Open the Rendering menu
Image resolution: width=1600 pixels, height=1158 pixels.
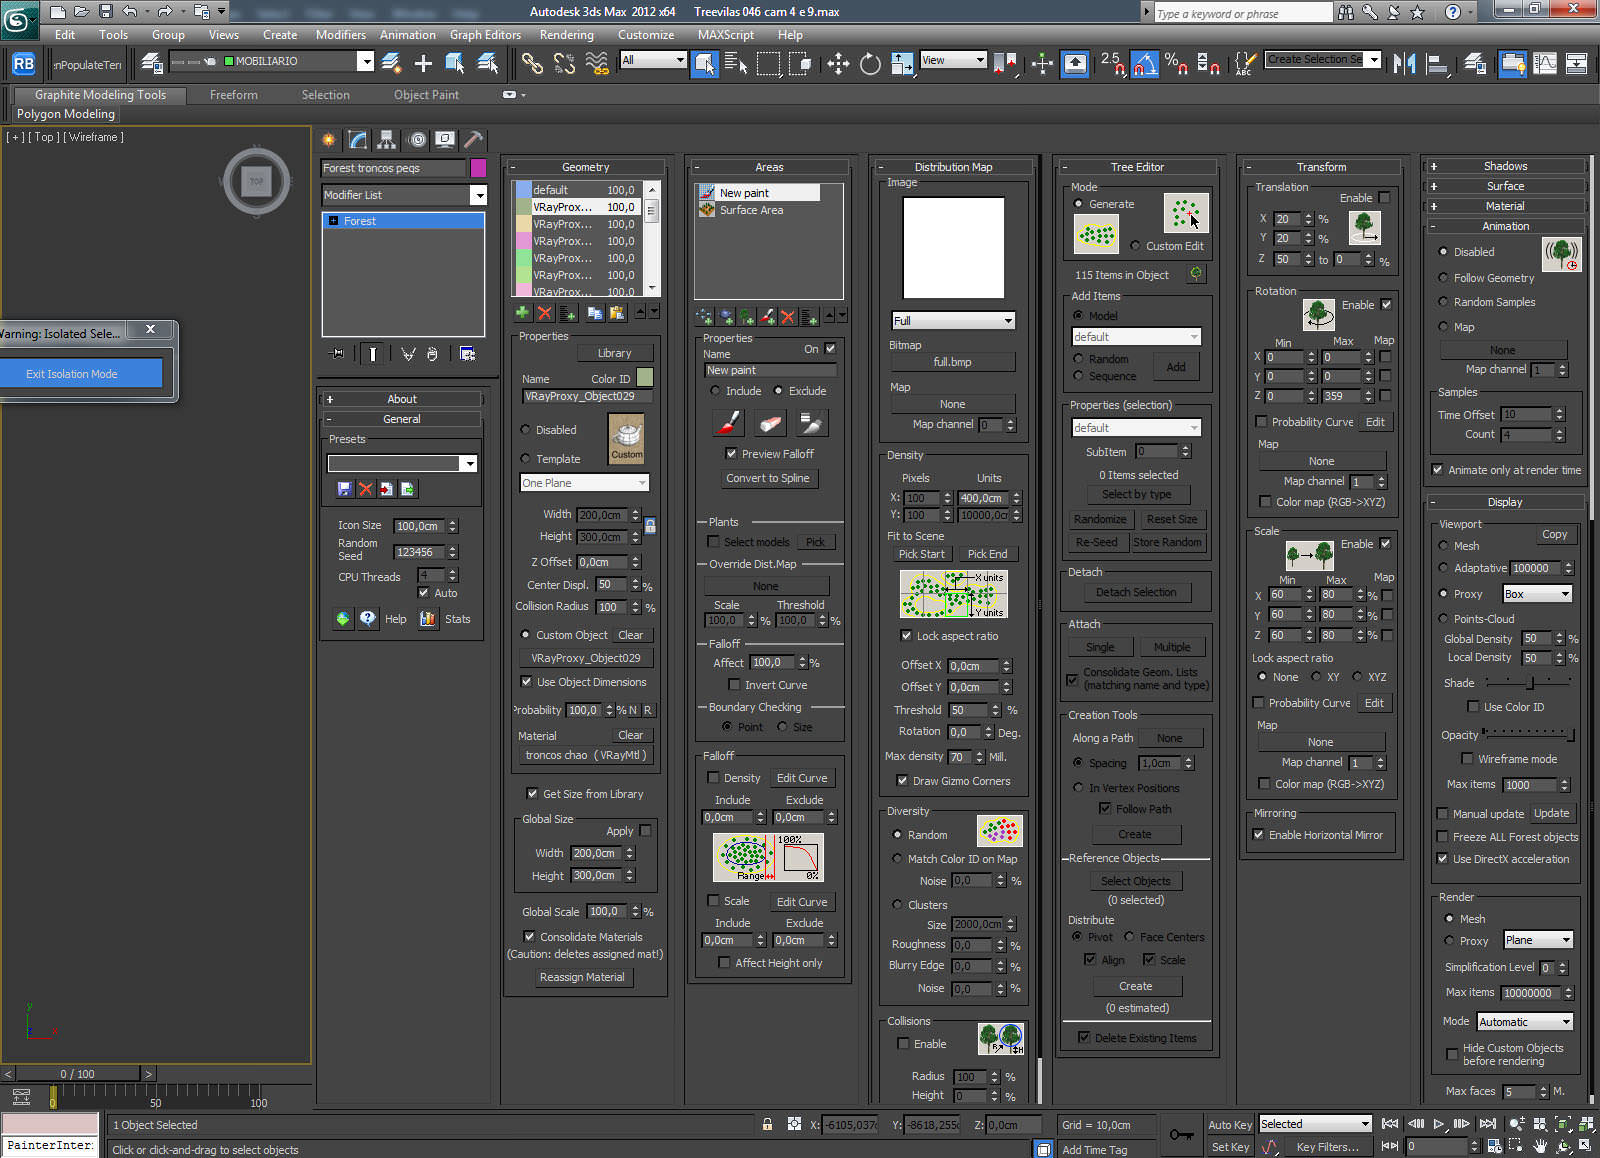pyautogui.click(x=567, y=34)
